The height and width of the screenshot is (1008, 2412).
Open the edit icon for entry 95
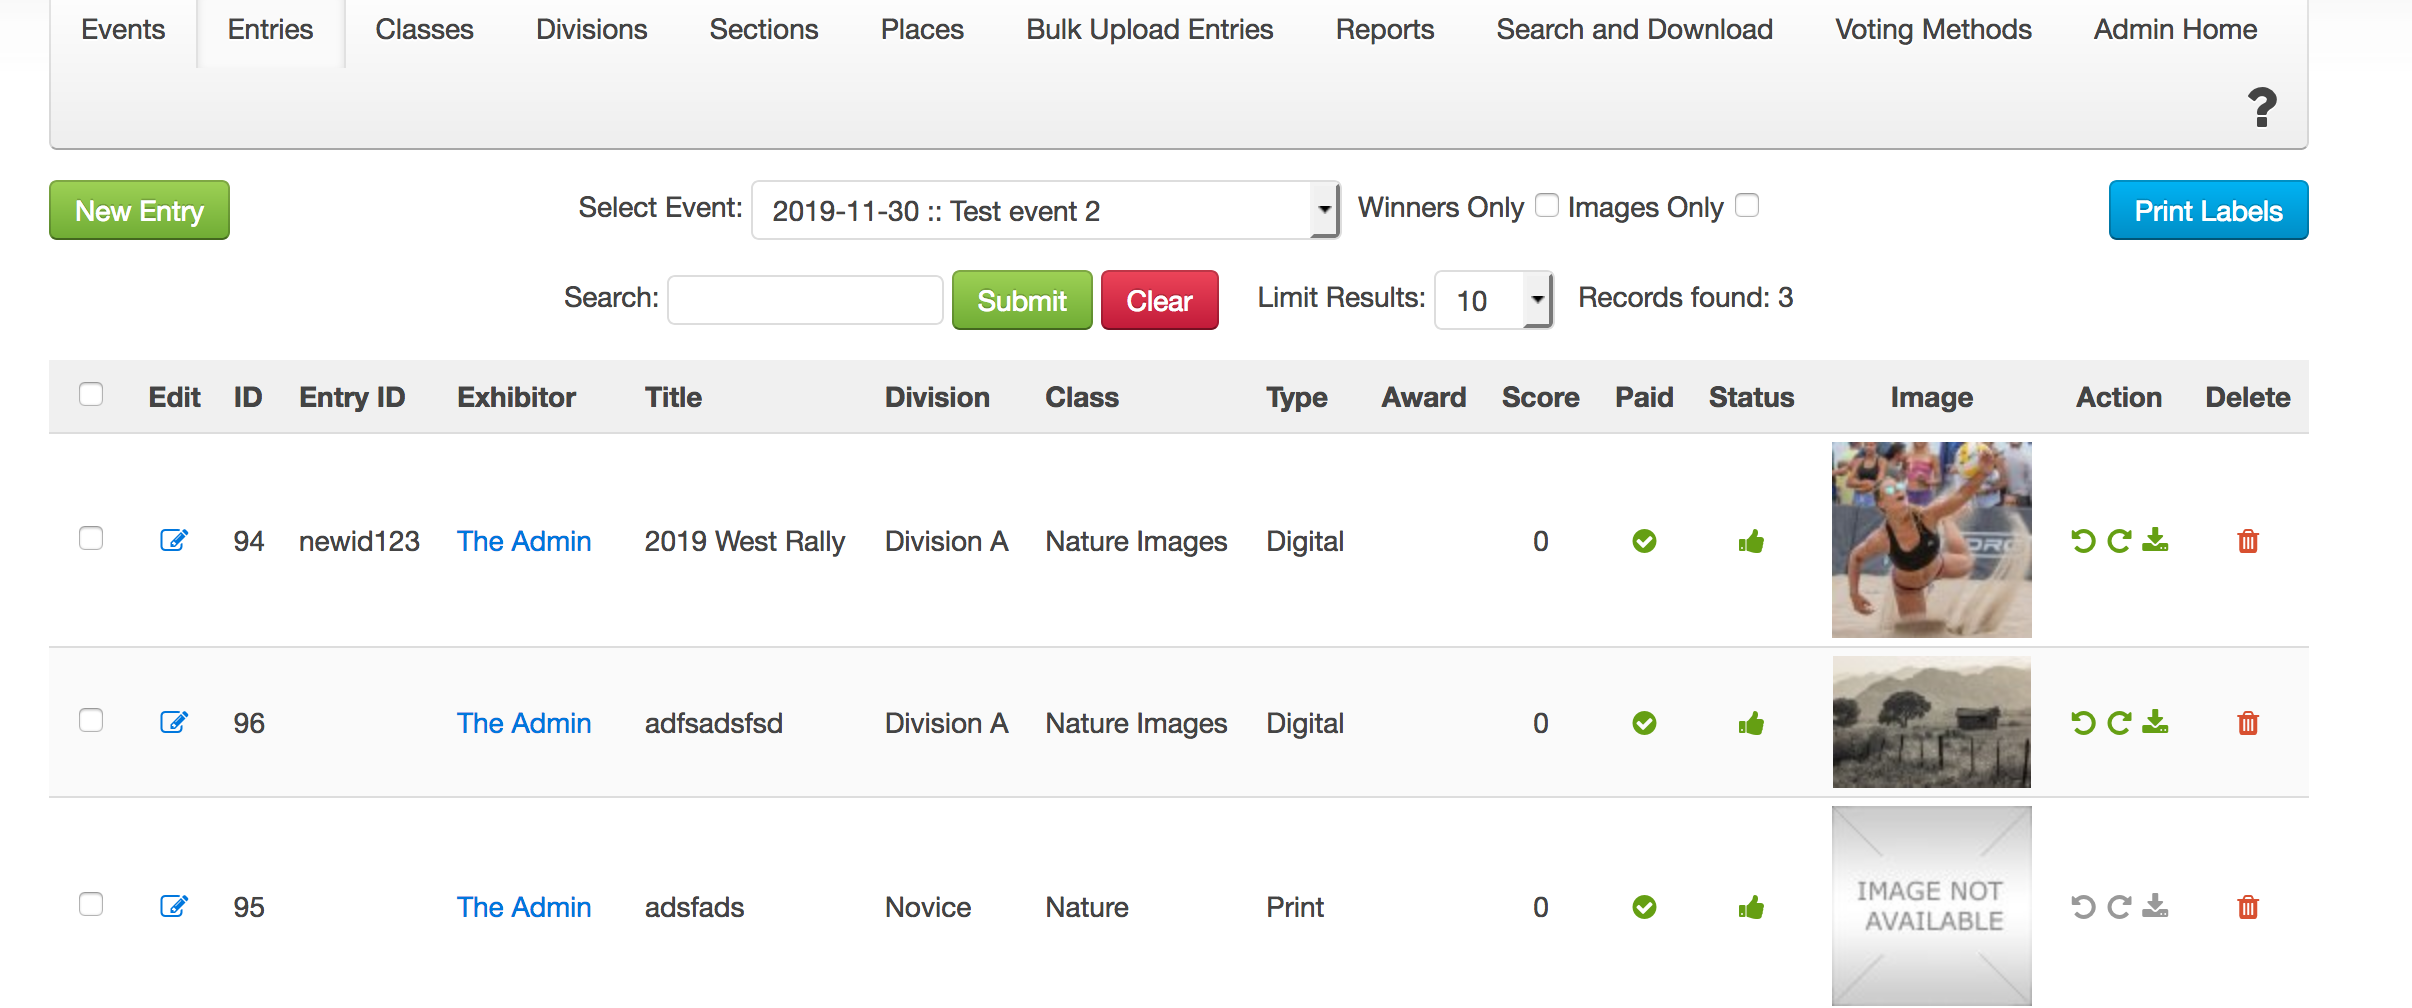(x=174, y=907)
